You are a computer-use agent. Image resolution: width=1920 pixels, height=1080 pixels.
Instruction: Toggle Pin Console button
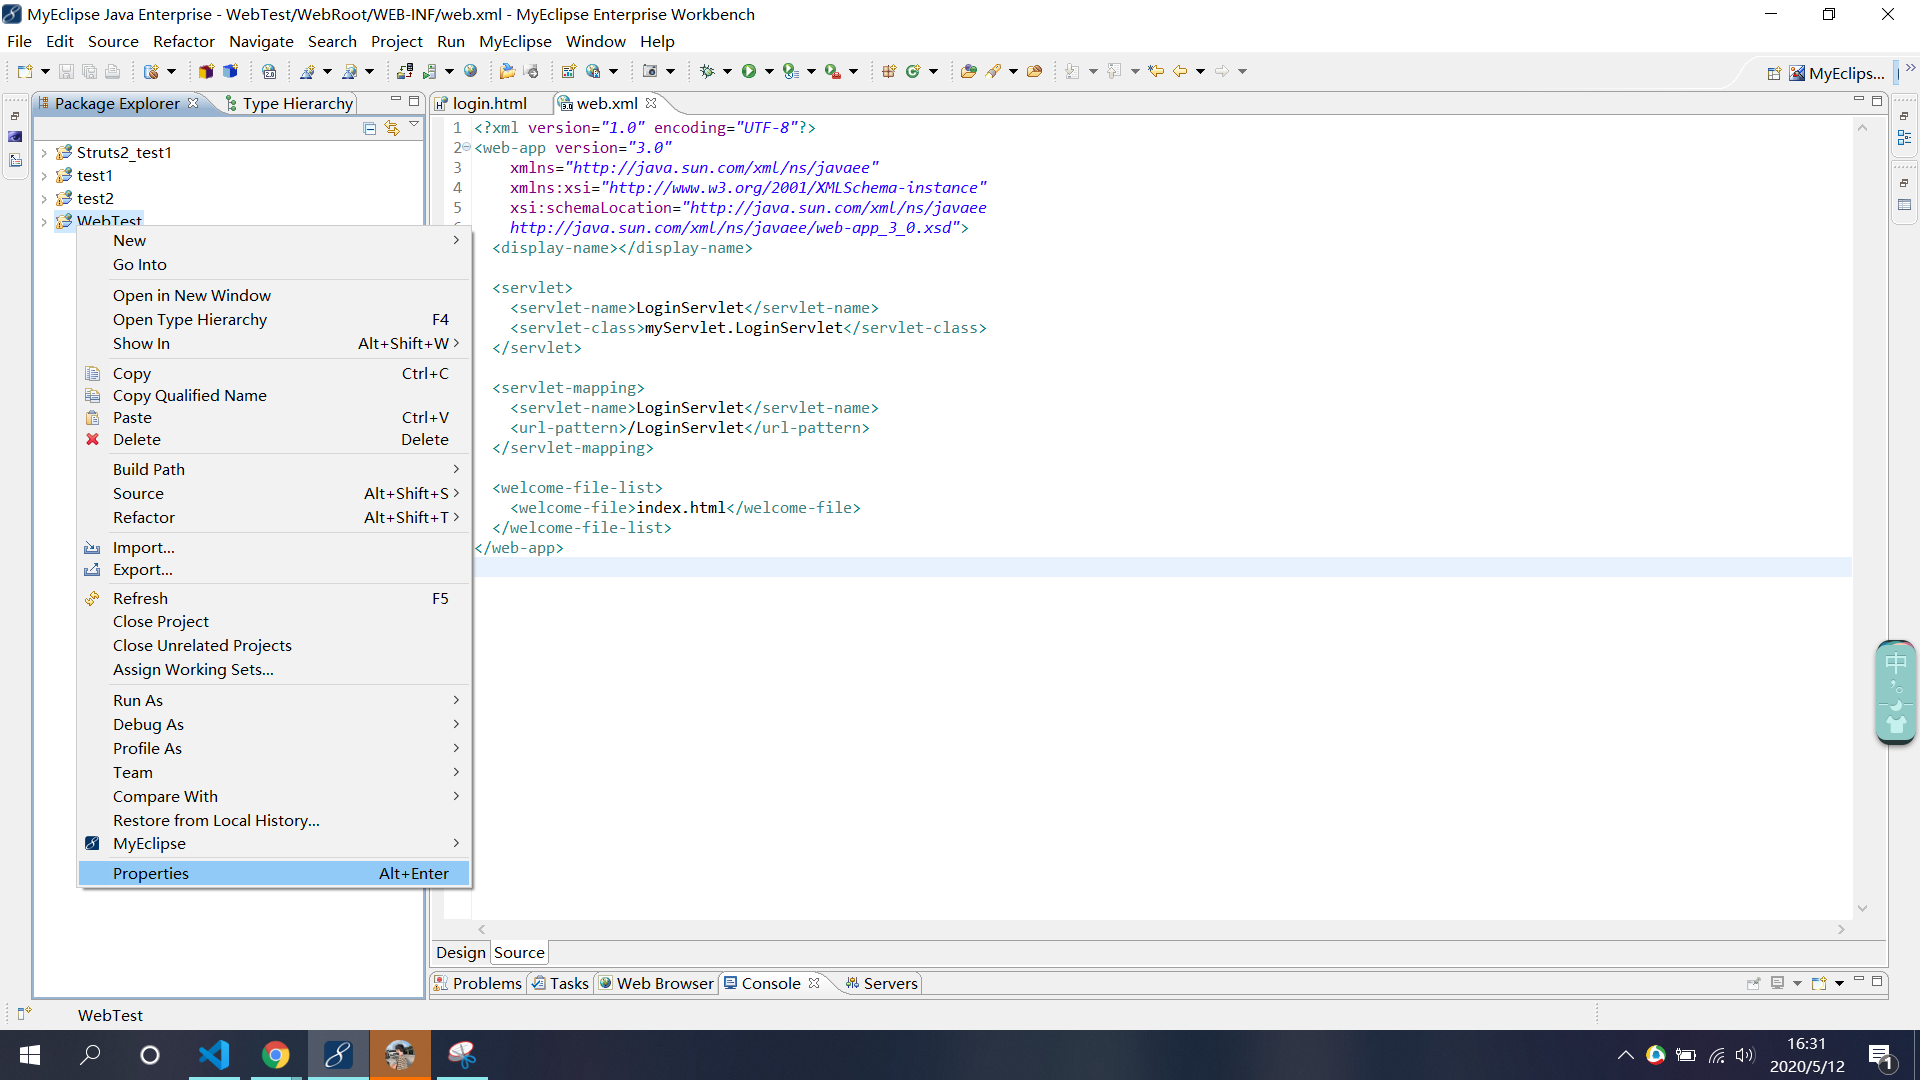pyautogui.click(x=1753, y=983)
